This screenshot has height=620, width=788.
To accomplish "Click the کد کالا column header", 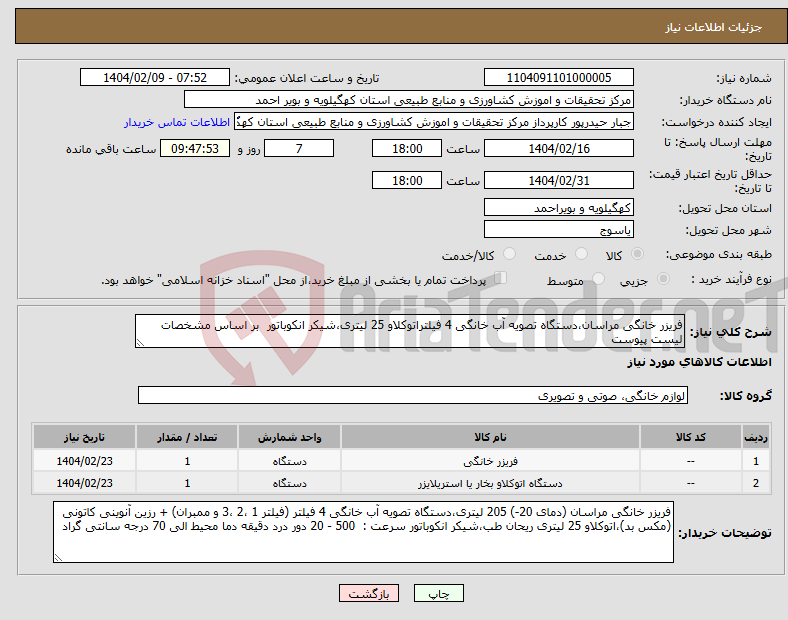I will coord(691,437).
